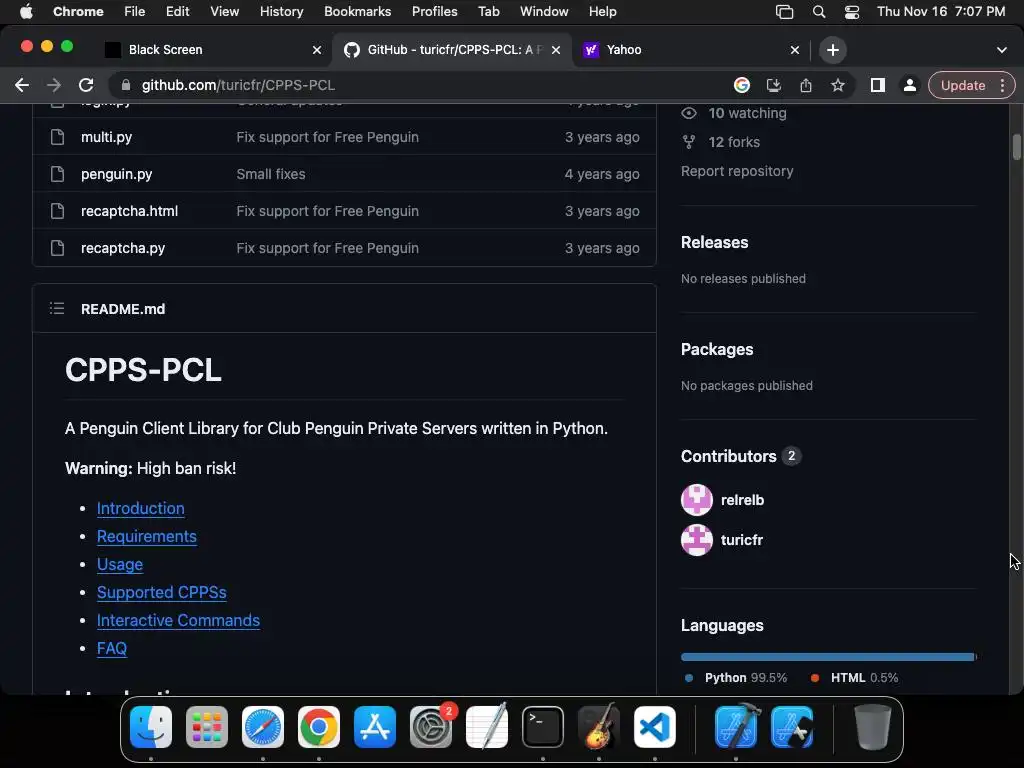Switch to the Black Screen tab
The height and width of the screenshot is (768, 1024).
[212, 50]
